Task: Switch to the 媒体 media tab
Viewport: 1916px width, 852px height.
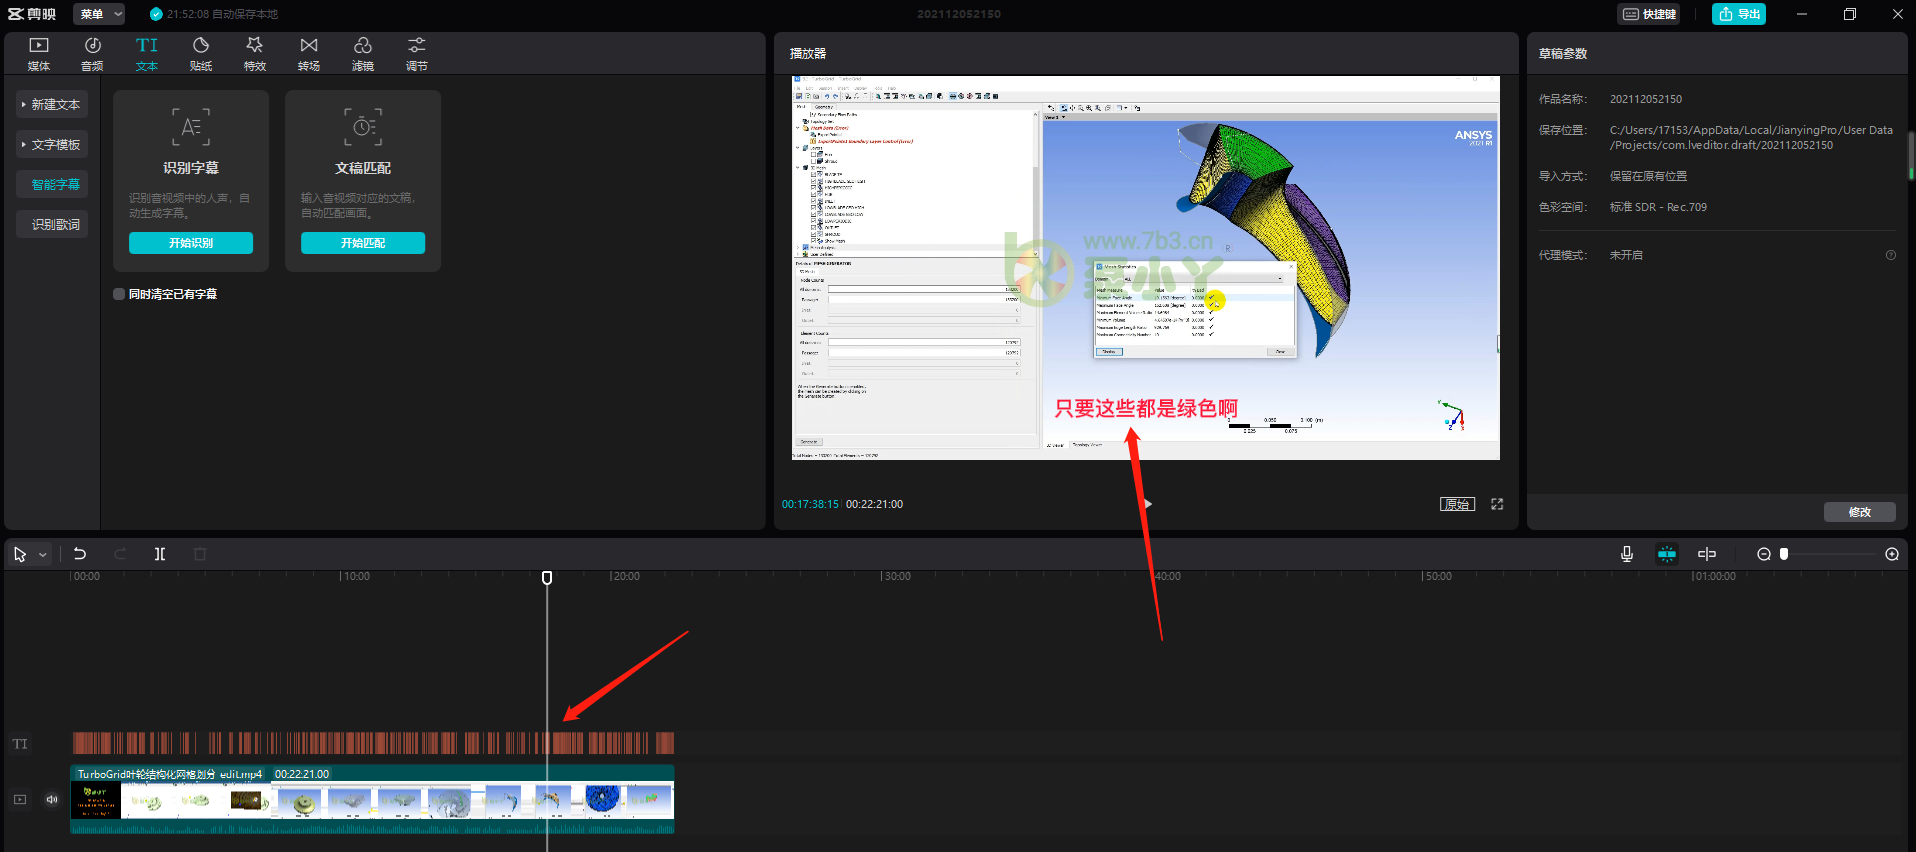Action: [x=39, y=53]
